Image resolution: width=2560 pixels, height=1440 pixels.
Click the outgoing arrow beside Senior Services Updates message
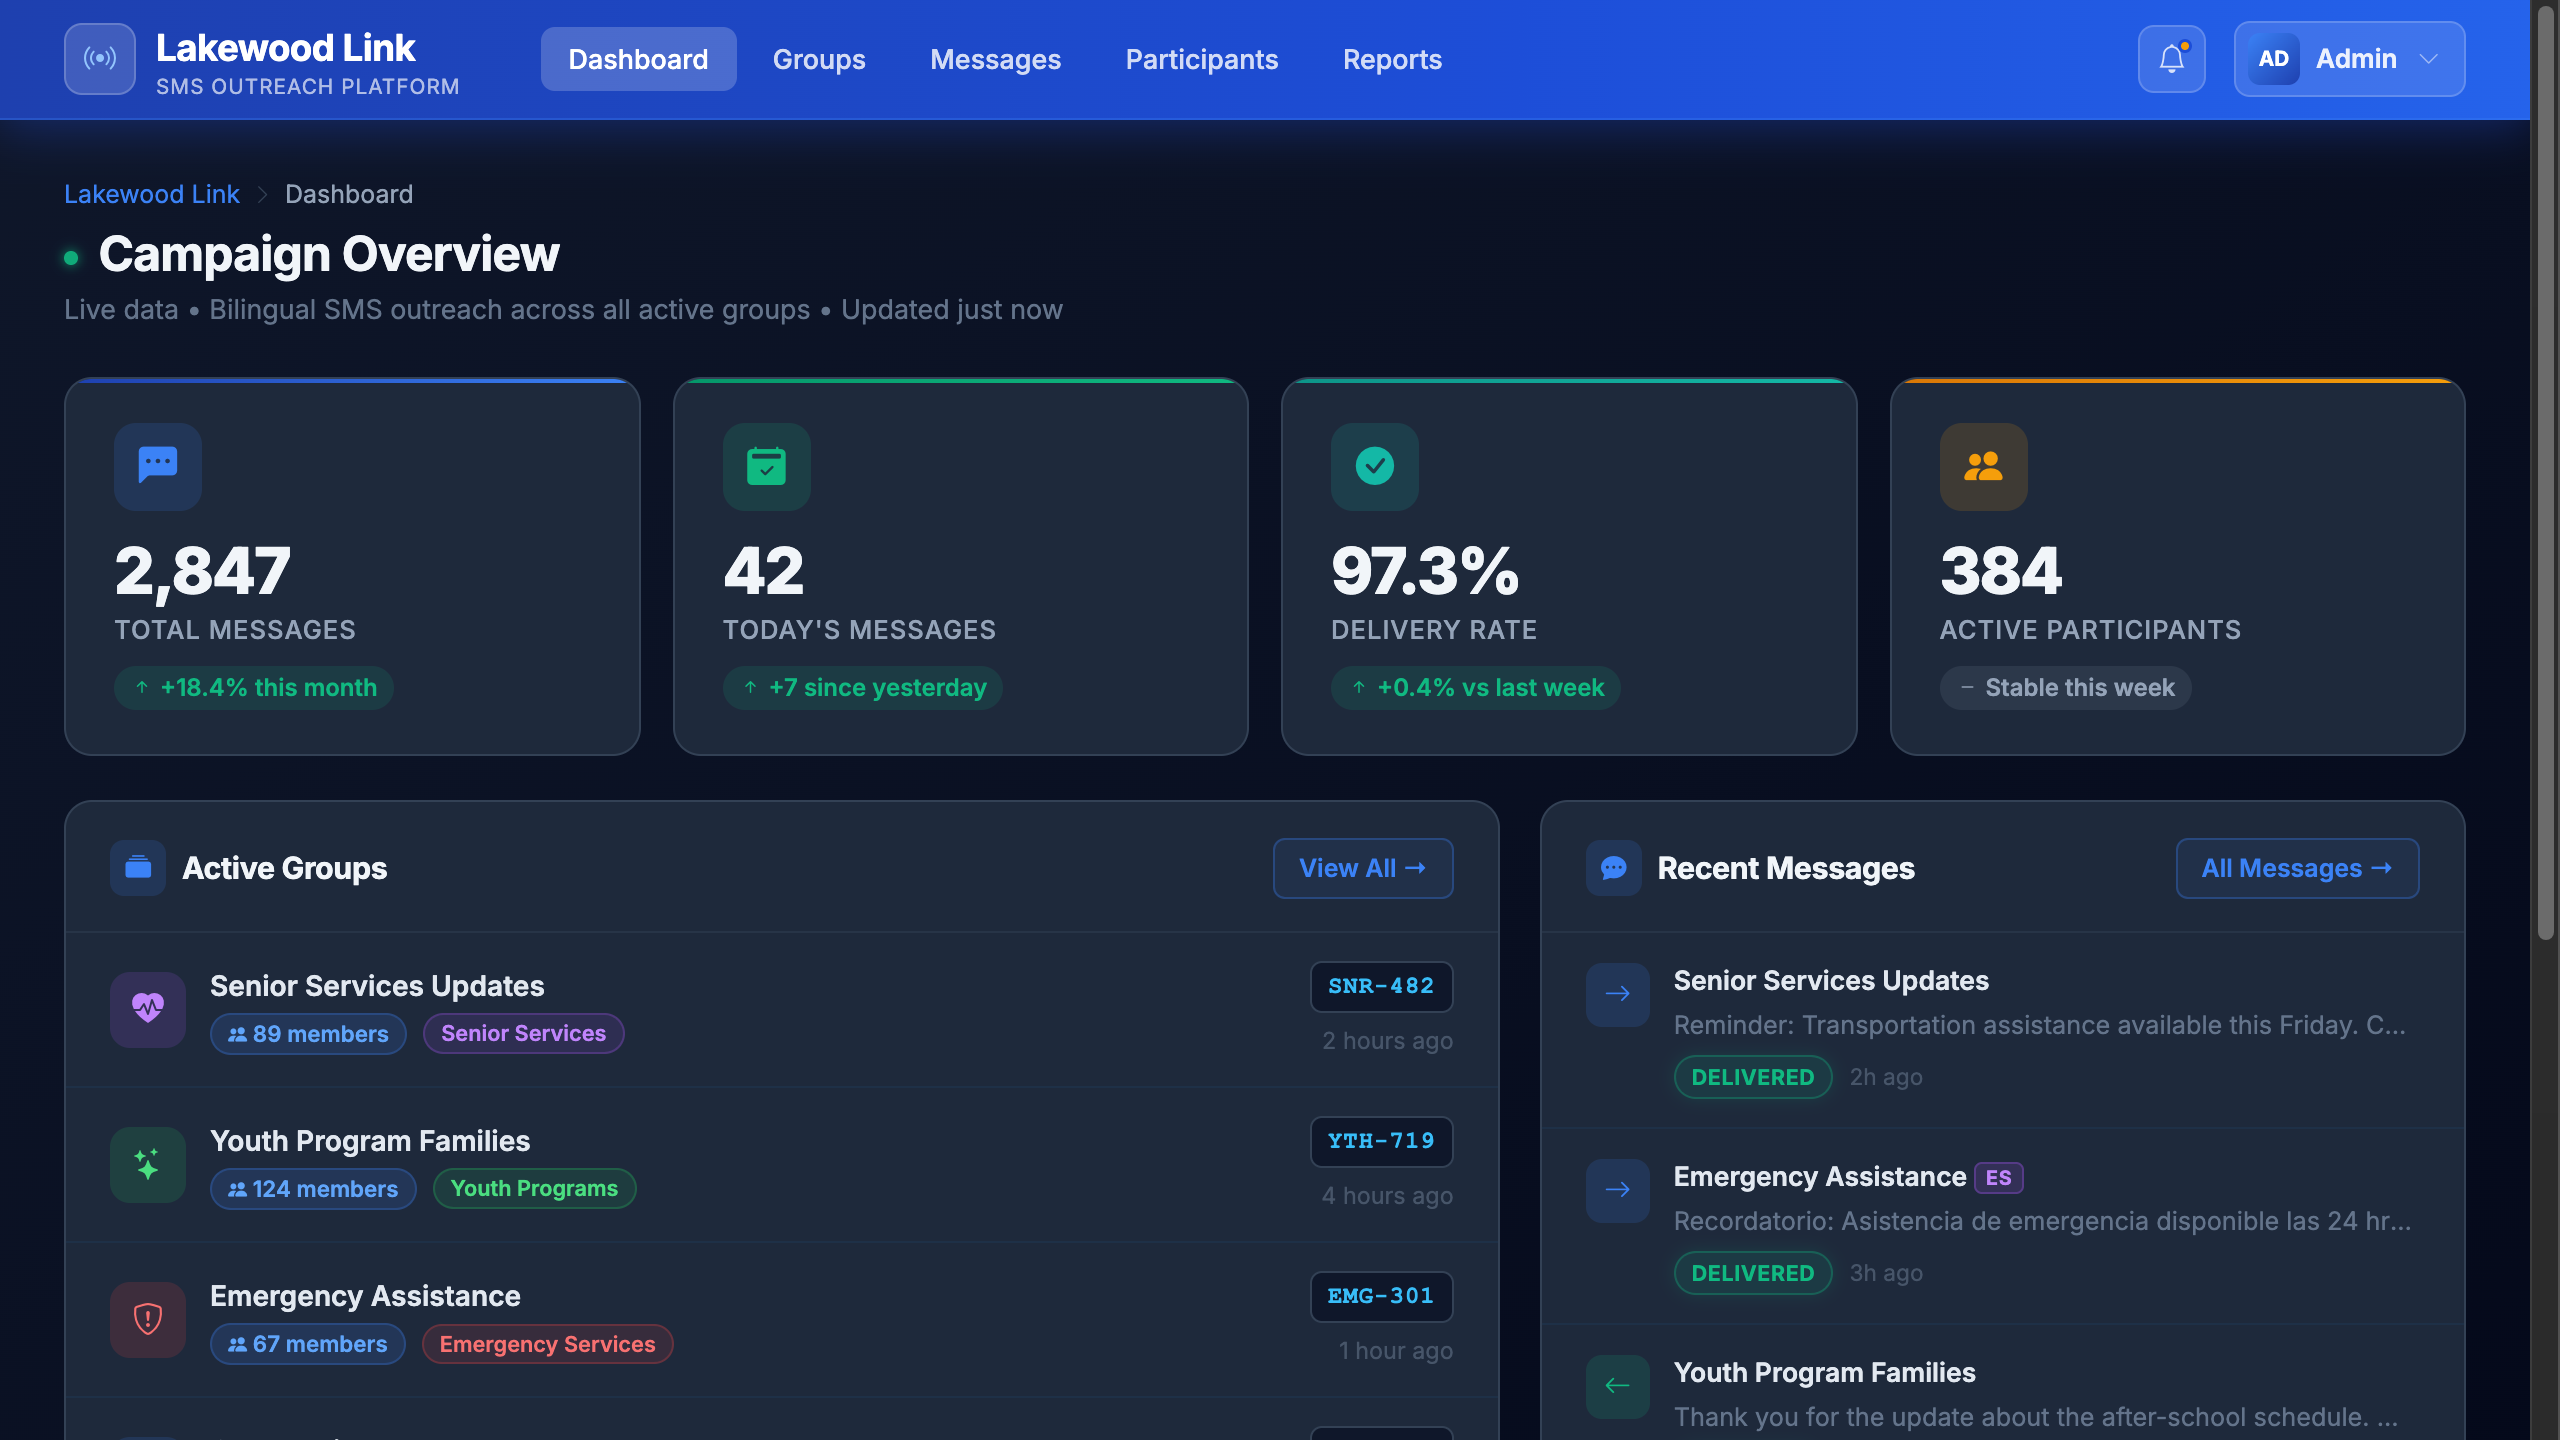pyautogui.click(x=1616, y=993)
